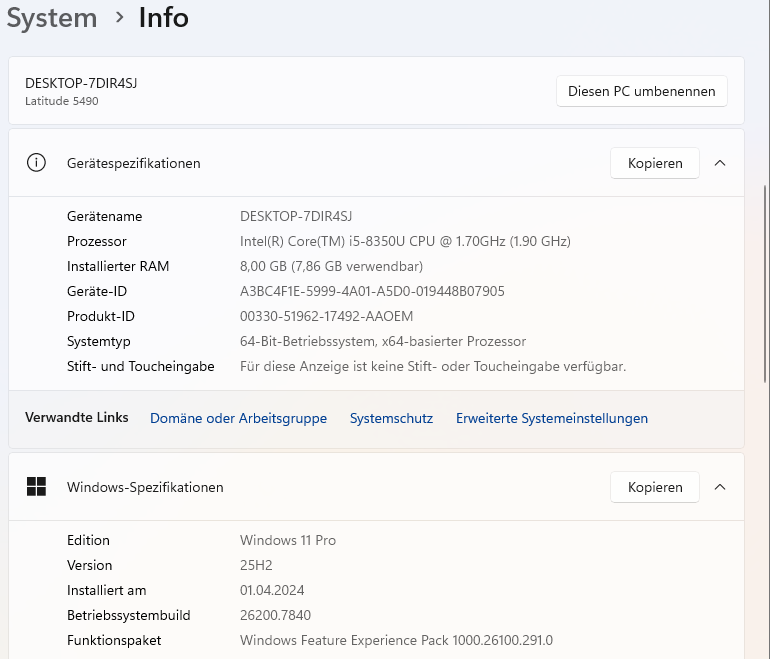
Task: Click Diesen PC umbenennen button
Action: 642,91
